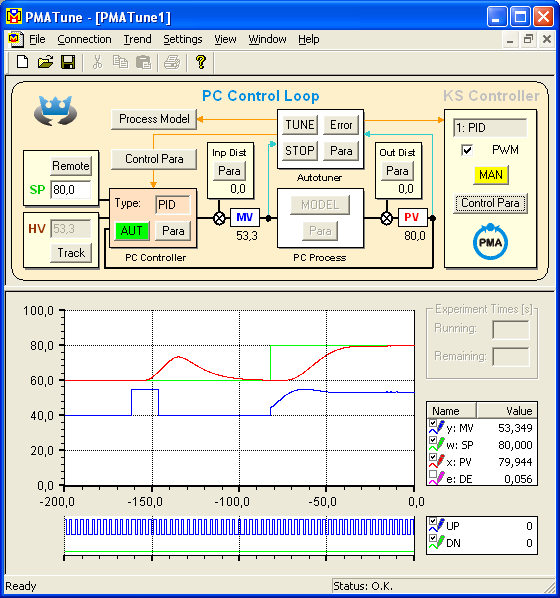Viewport: 560px width, 598px height.
Task: Click the Paste clipboard icon
Action: pyautogui.click(x=143, y=62)
